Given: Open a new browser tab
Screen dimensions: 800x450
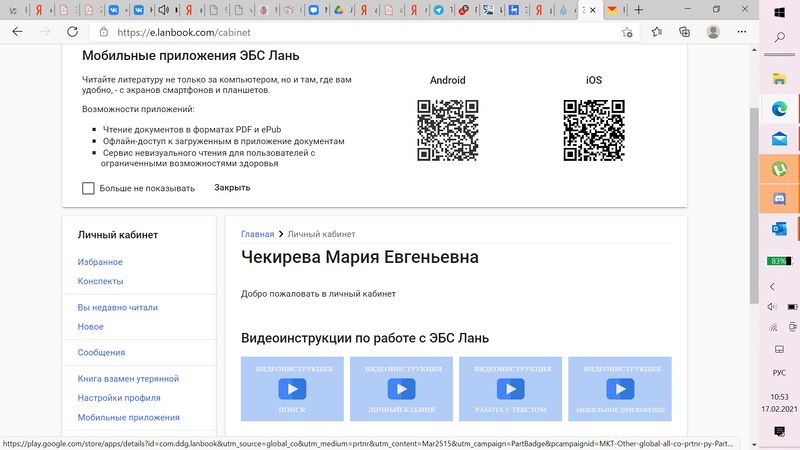Looking at the screenshot, I should point(638,10).
